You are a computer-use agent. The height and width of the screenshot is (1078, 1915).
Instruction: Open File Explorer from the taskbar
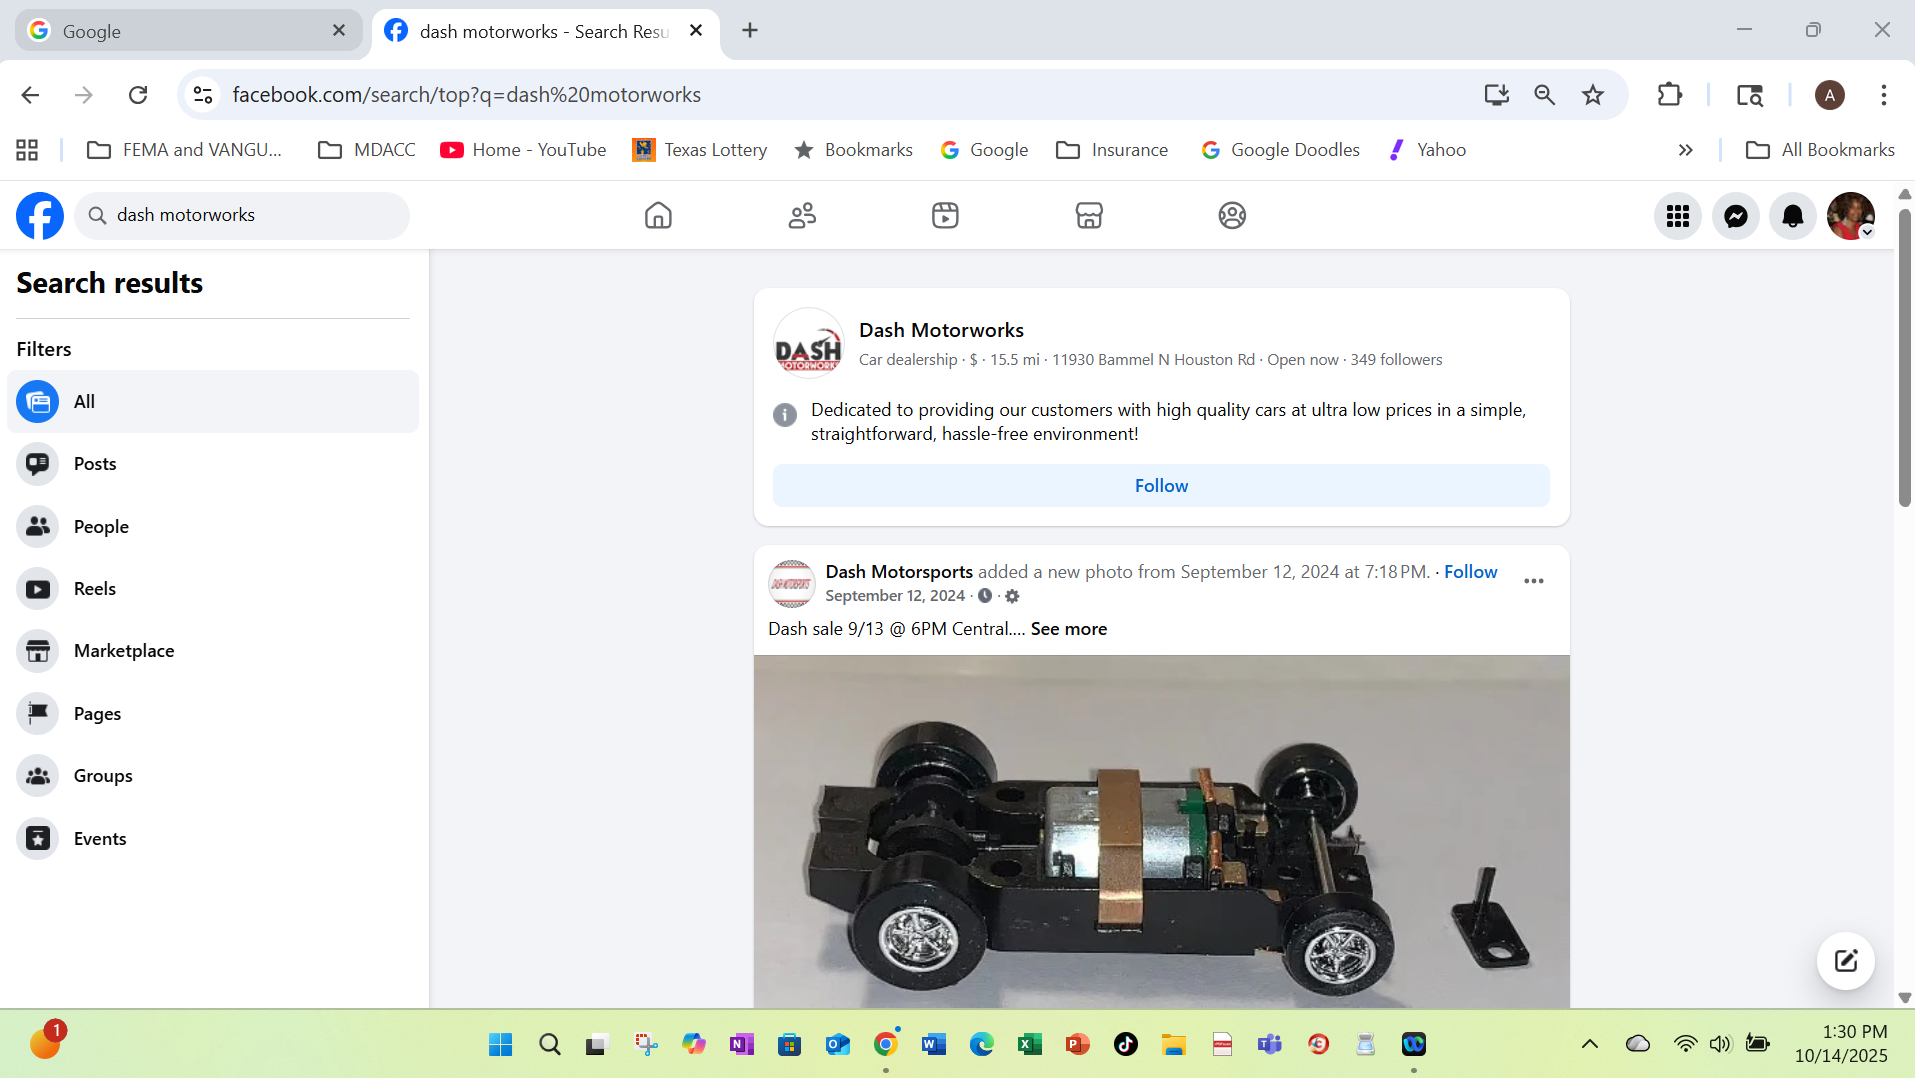[1173, 1045]
